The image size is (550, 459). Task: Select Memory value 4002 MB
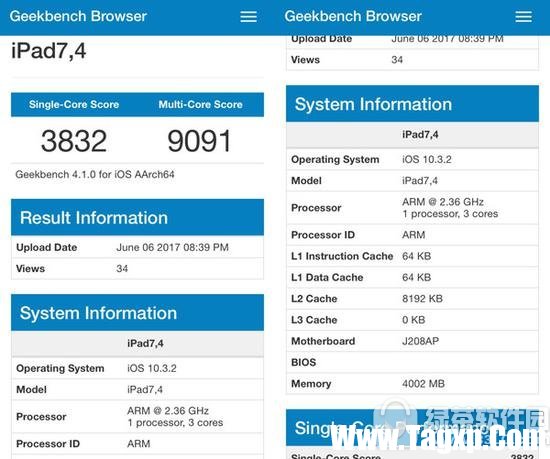click(423, 384)
